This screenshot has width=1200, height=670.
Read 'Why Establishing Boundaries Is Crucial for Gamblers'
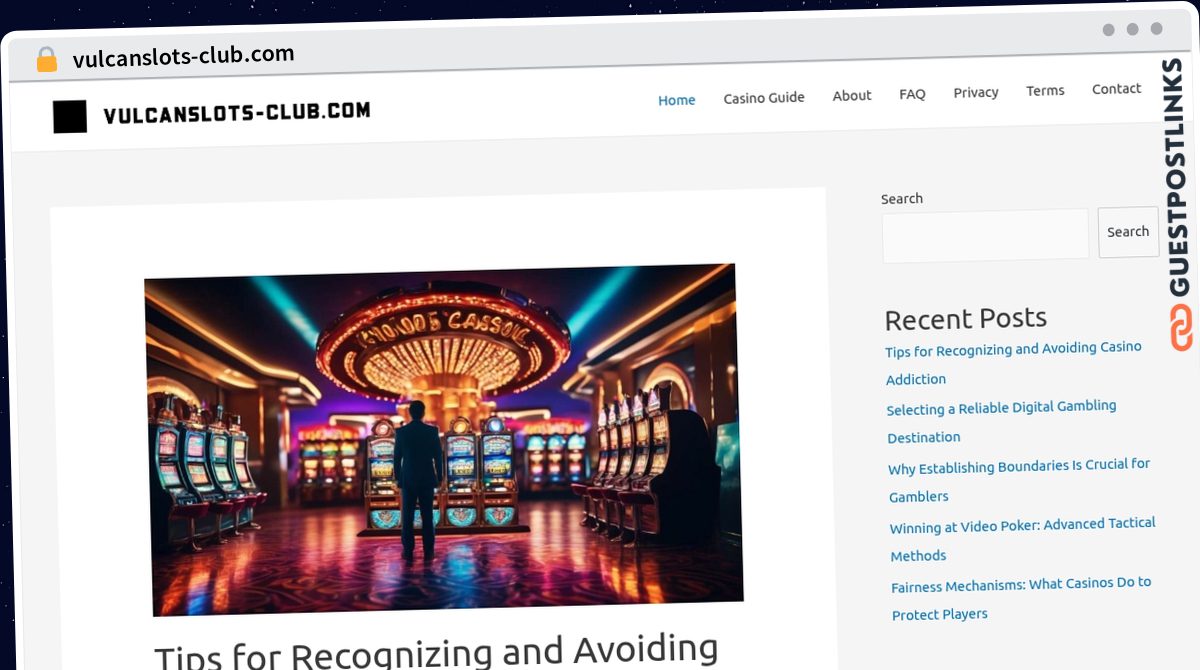pos(1019,480)
